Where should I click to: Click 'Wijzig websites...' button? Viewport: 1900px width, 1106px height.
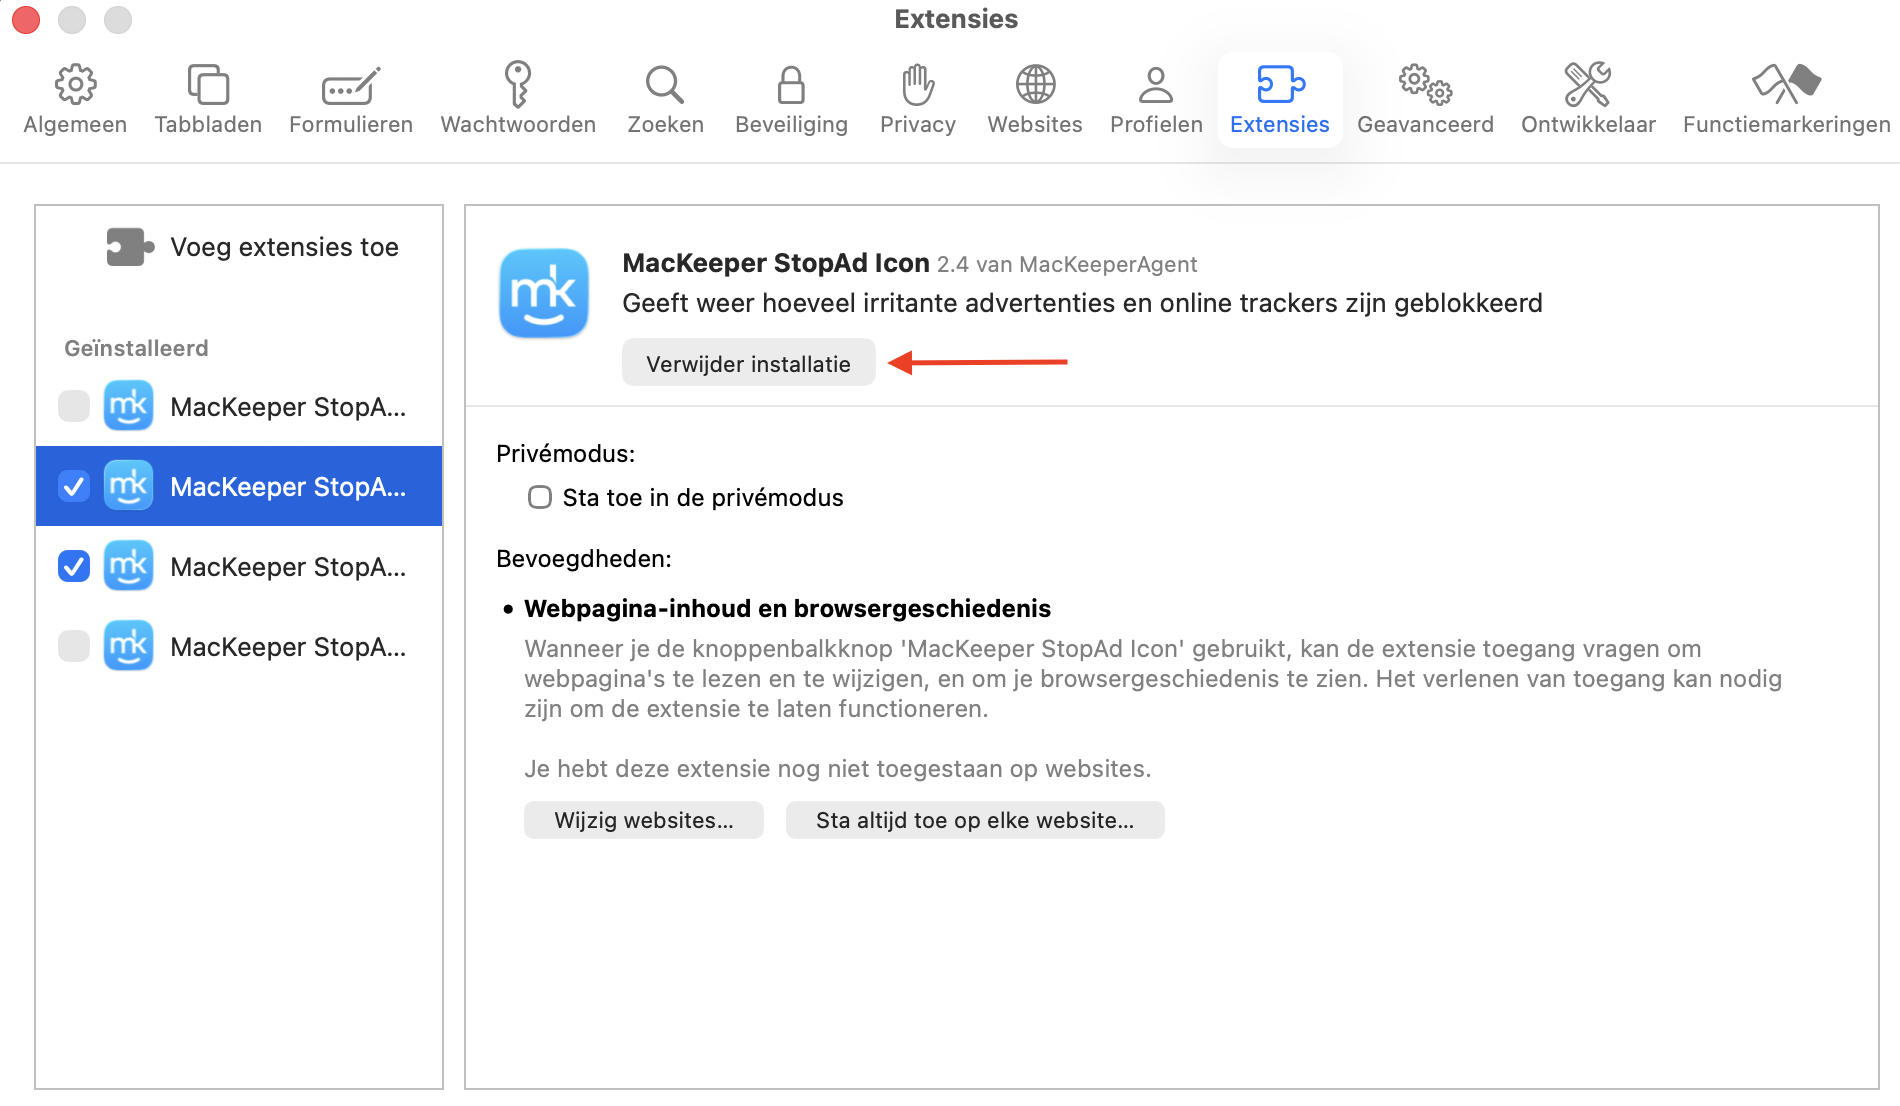click(643, 819)
